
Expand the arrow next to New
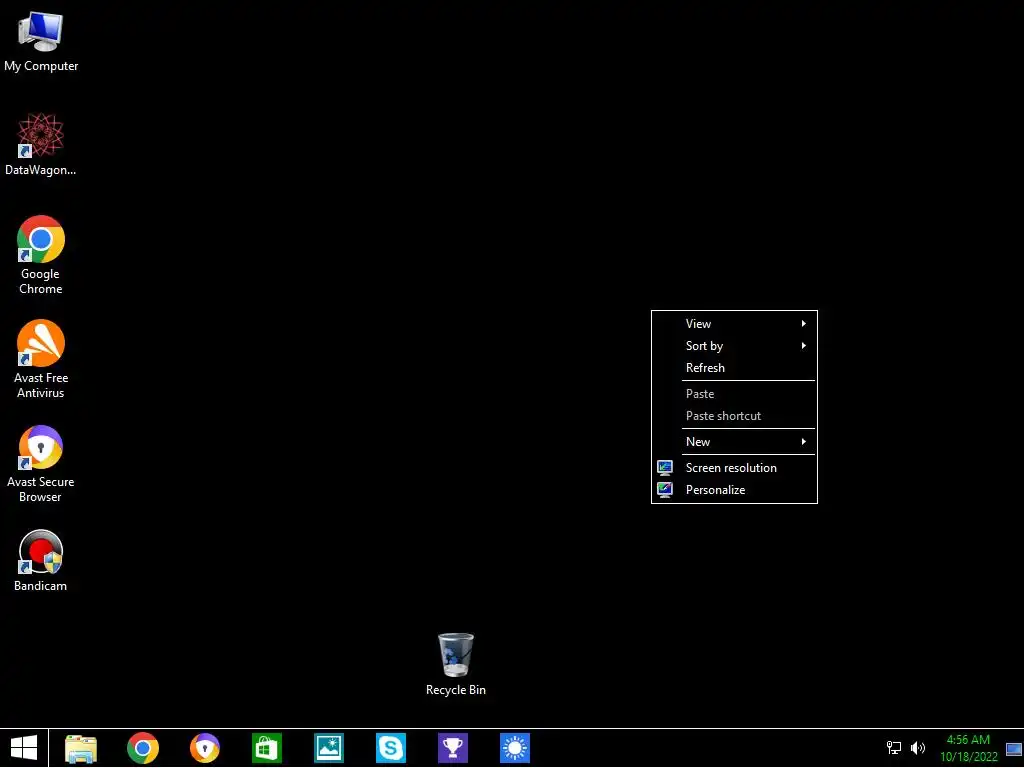(803, 442)
